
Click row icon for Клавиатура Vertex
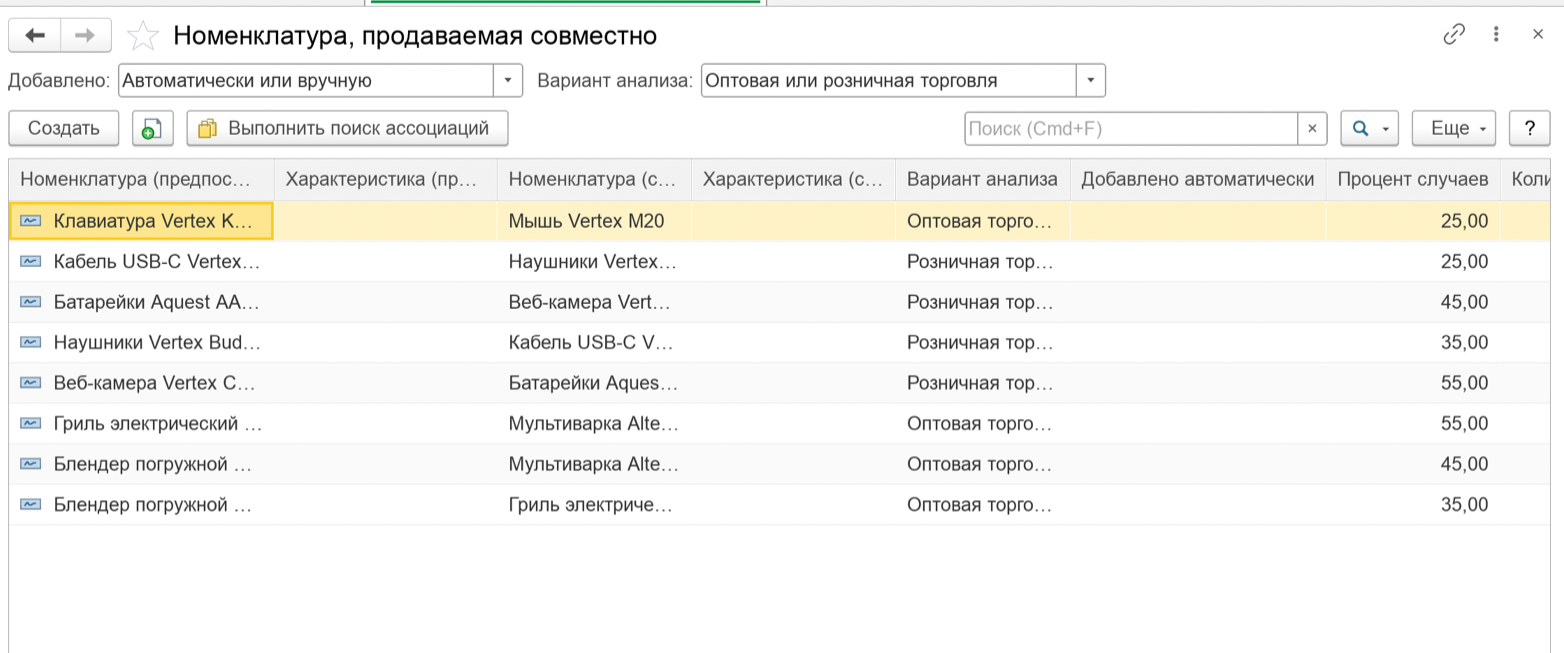[31, 221]
